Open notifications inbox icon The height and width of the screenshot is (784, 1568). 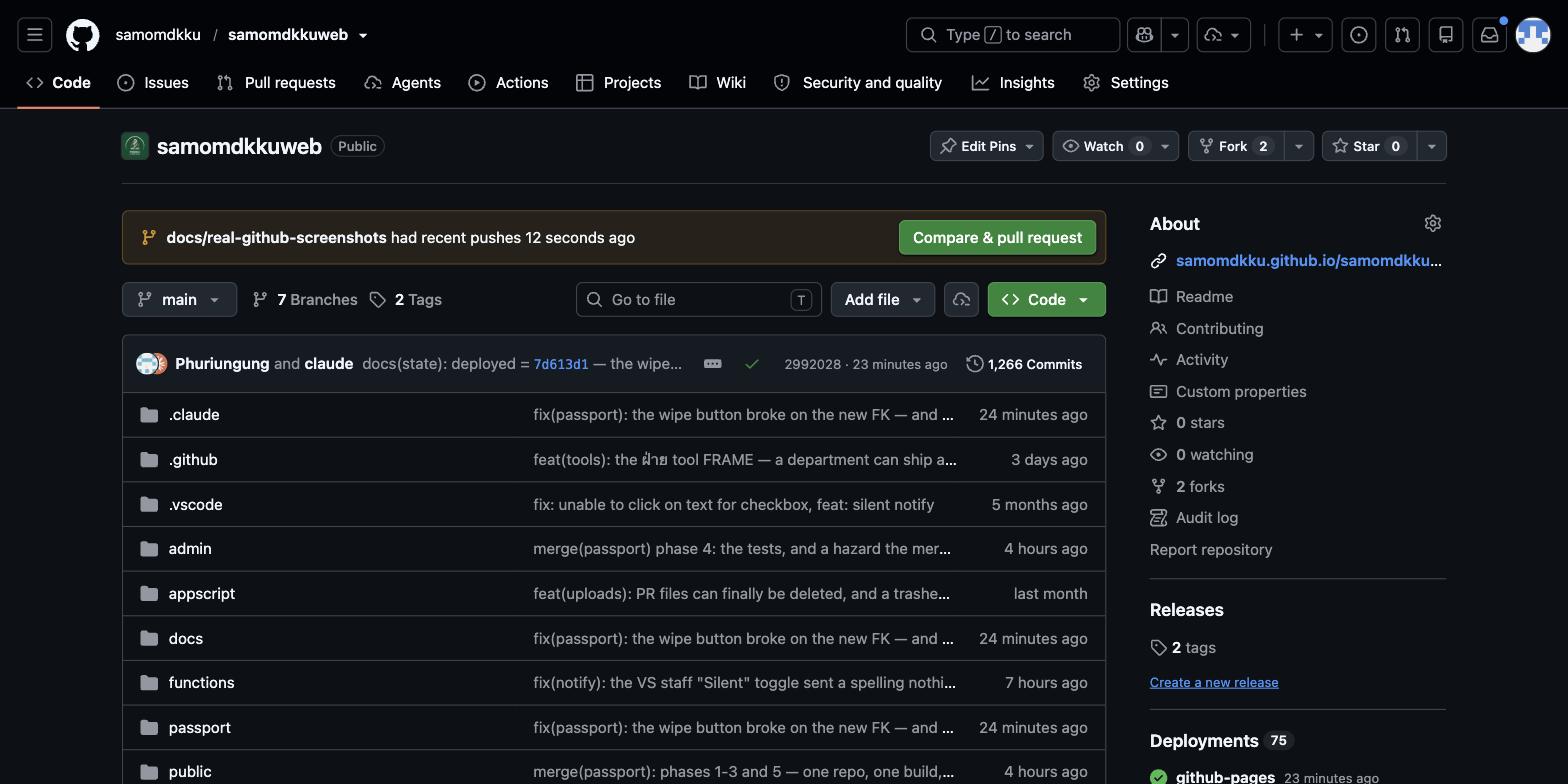1490,35
